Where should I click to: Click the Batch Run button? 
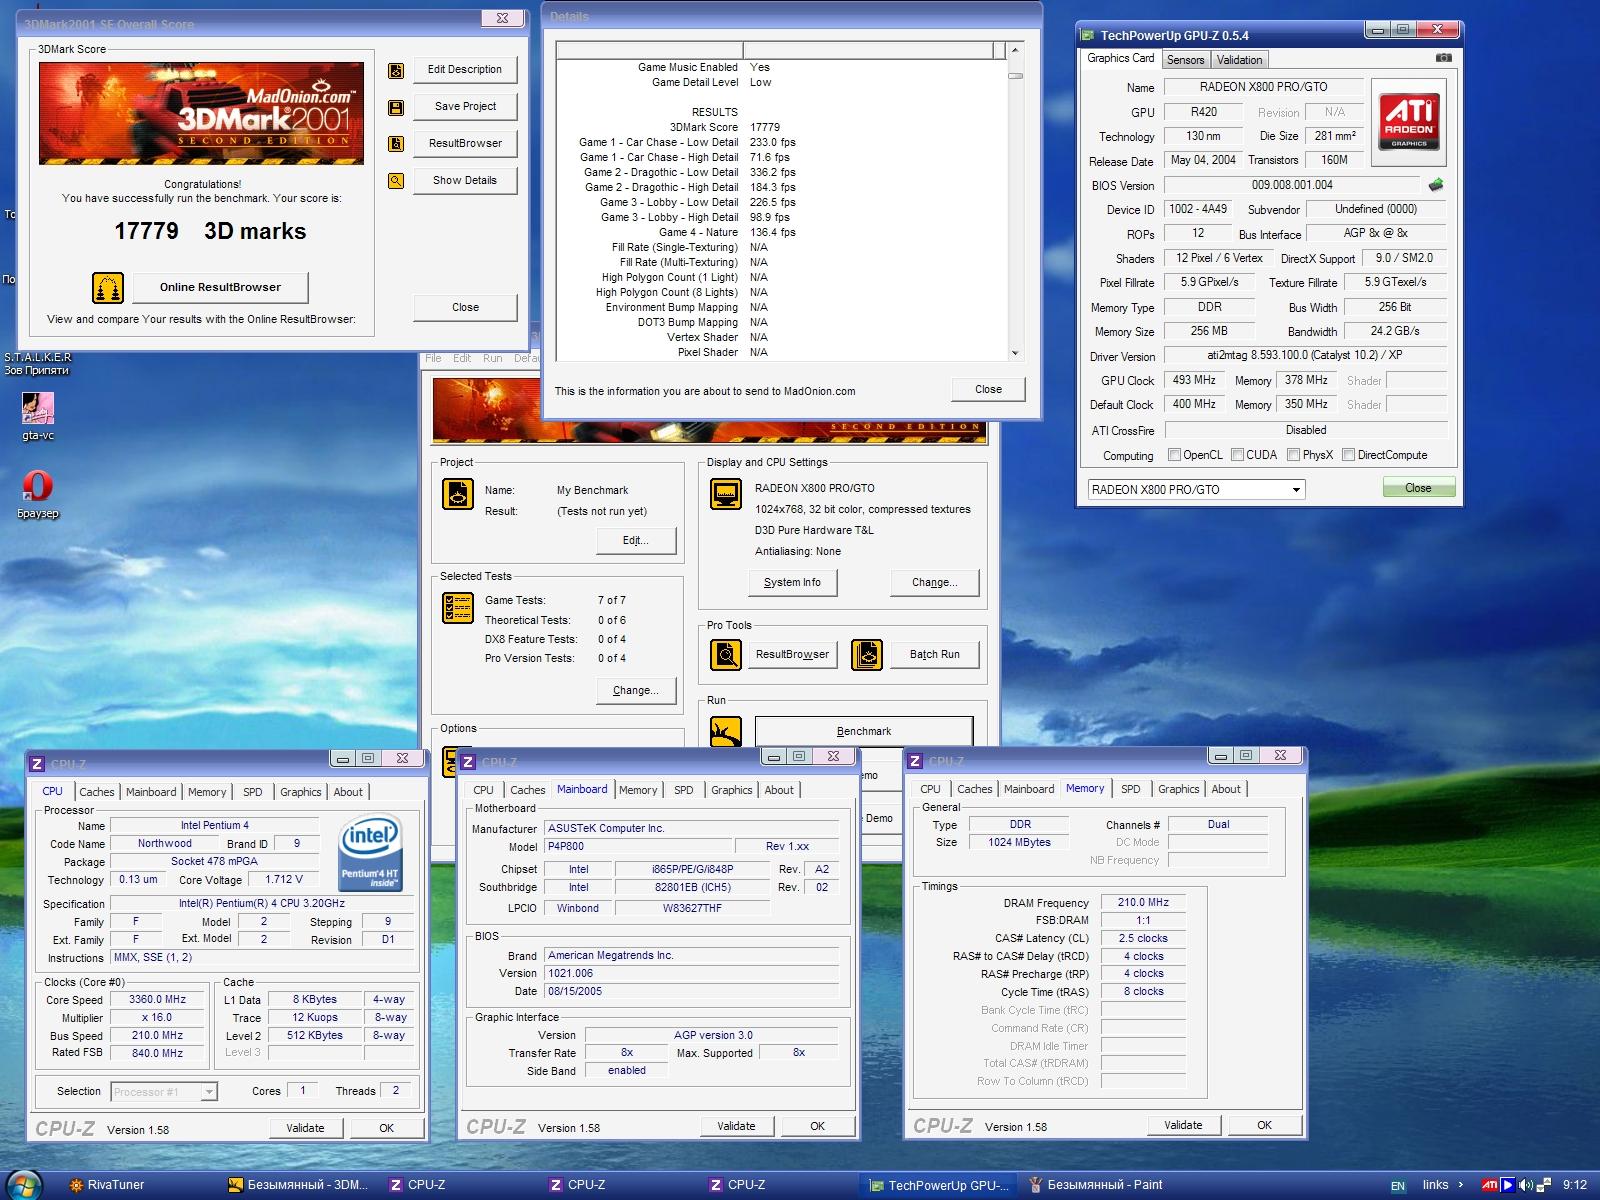coord(934,655)
